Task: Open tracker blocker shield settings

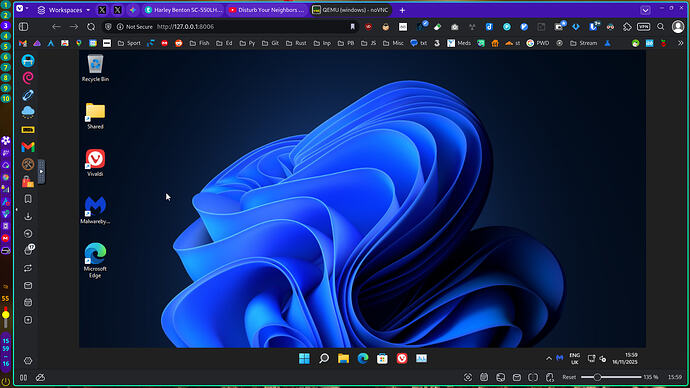Action: click(x=108, y=27)
